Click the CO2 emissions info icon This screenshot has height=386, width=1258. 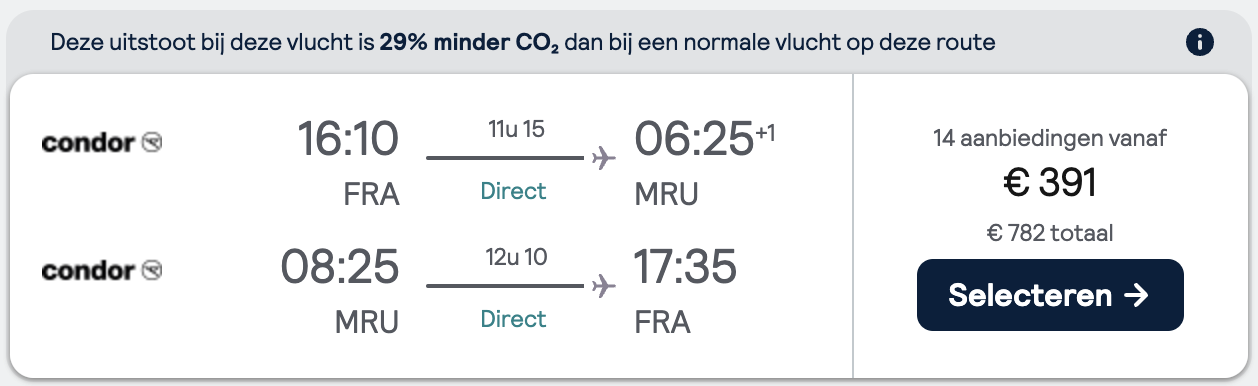click(1199, 42)
